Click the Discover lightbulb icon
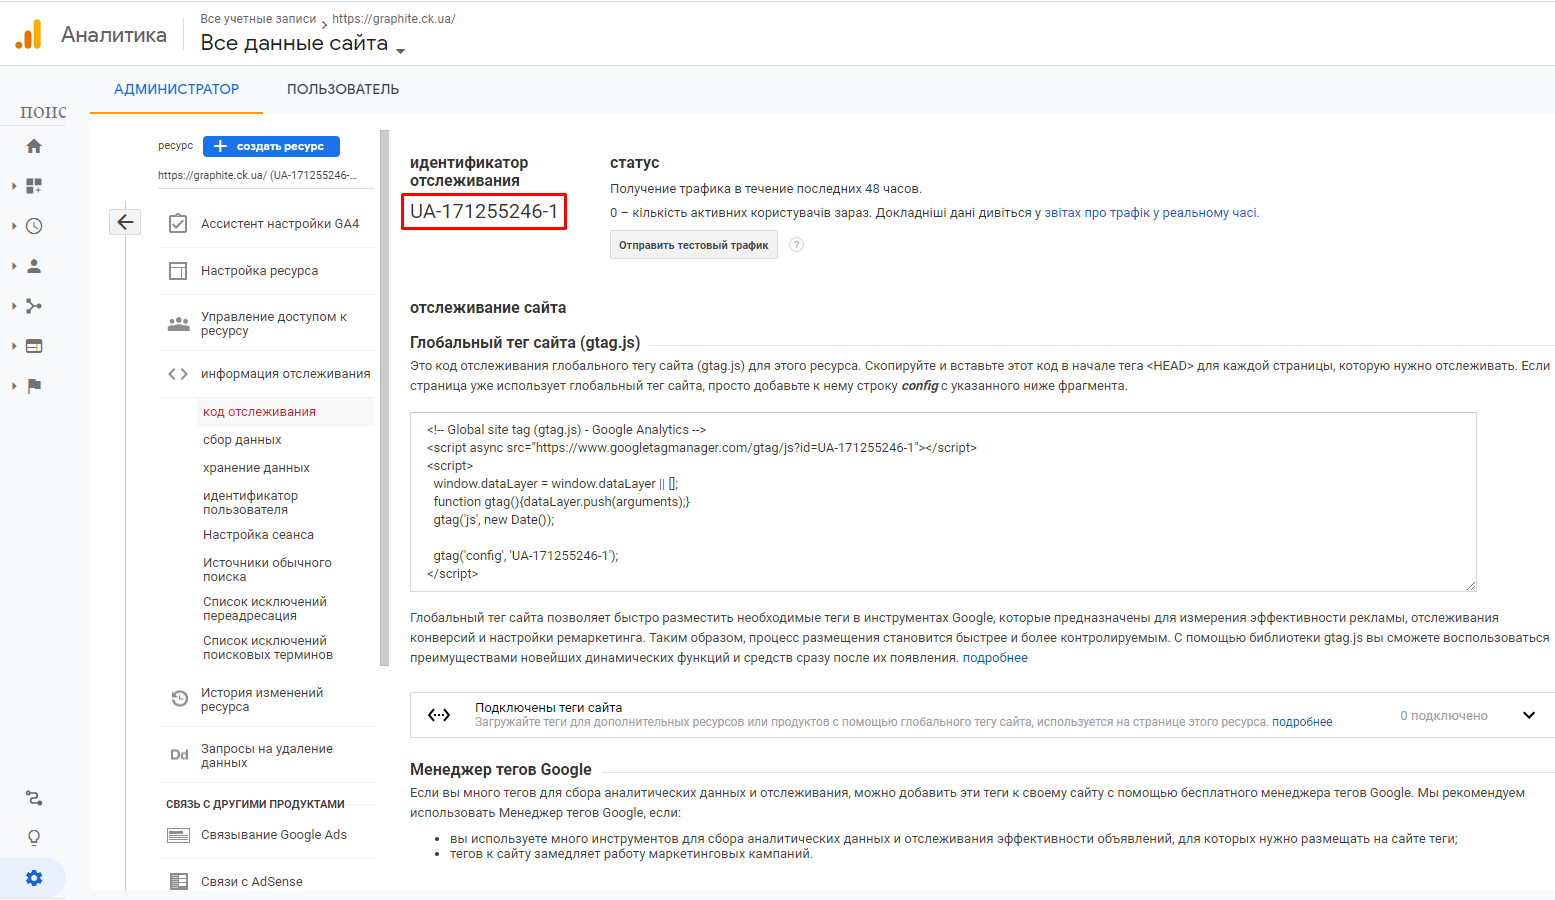 tap(34, 838)
